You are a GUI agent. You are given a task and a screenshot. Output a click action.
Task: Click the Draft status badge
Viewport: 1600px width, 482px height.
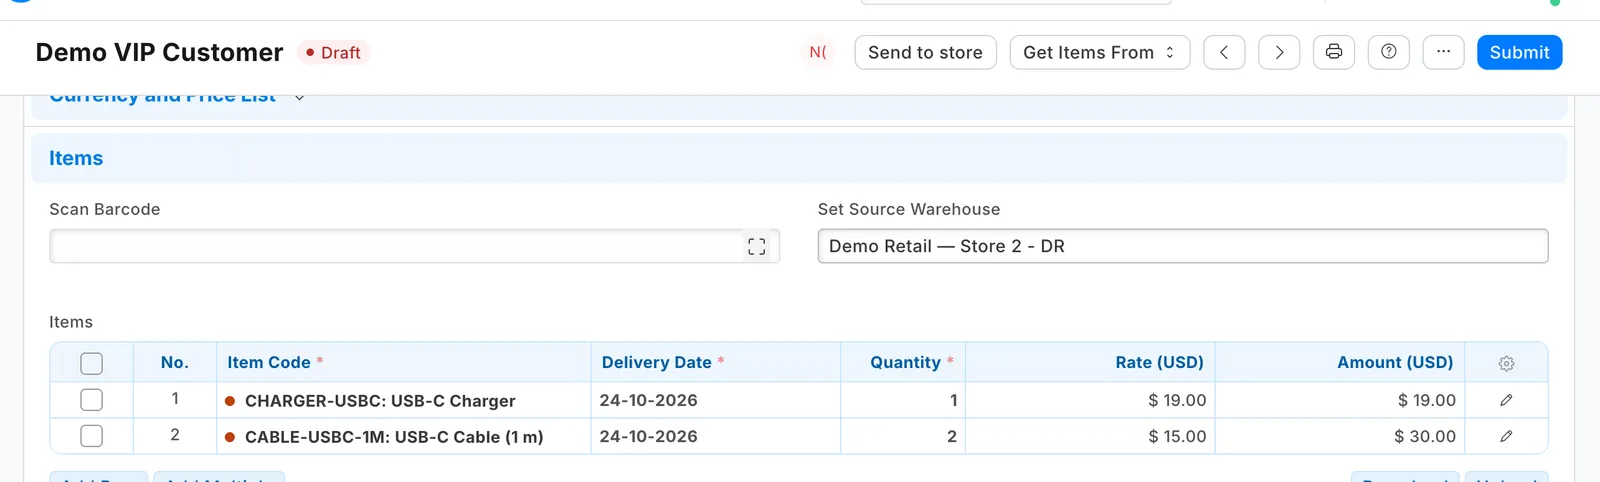pos(334,52)
